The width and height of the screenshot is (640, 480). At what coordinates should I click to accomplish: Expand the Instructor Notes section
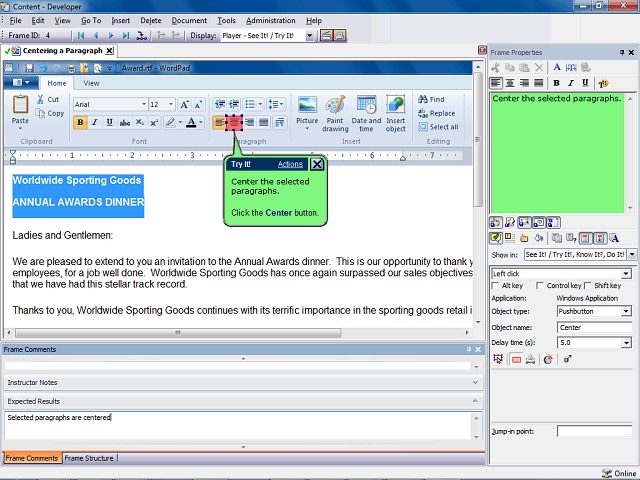pos(475,382)
